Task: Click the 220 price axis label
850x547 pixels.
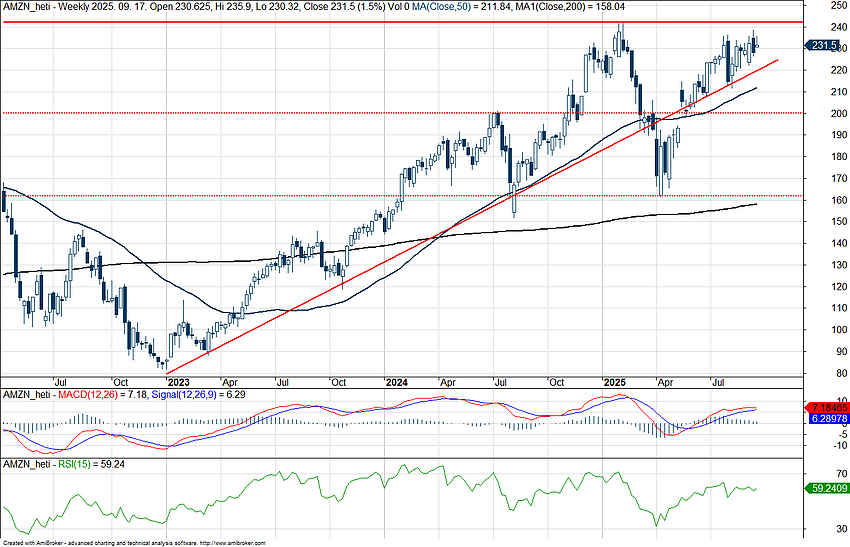Action: pyautogui.click(x=839, y=70)
